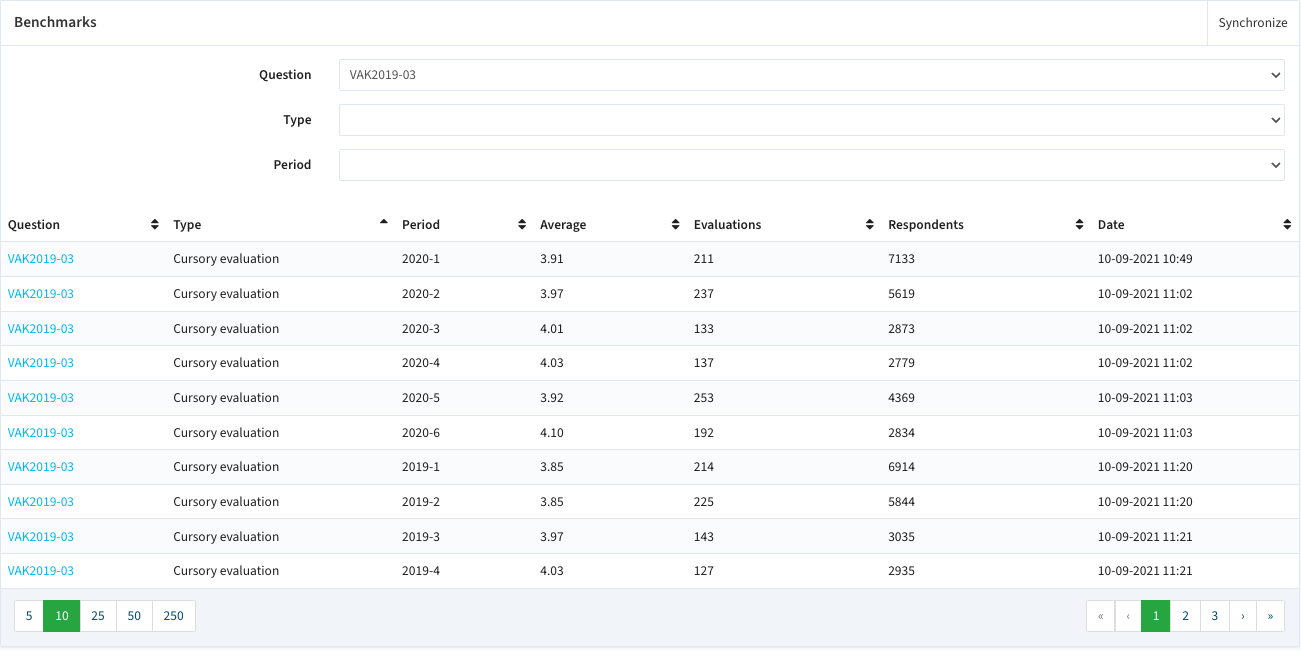This screenshot has width=1301, height=651.
Task: Select the average value 4.01
Action: (x=552, y=329)
